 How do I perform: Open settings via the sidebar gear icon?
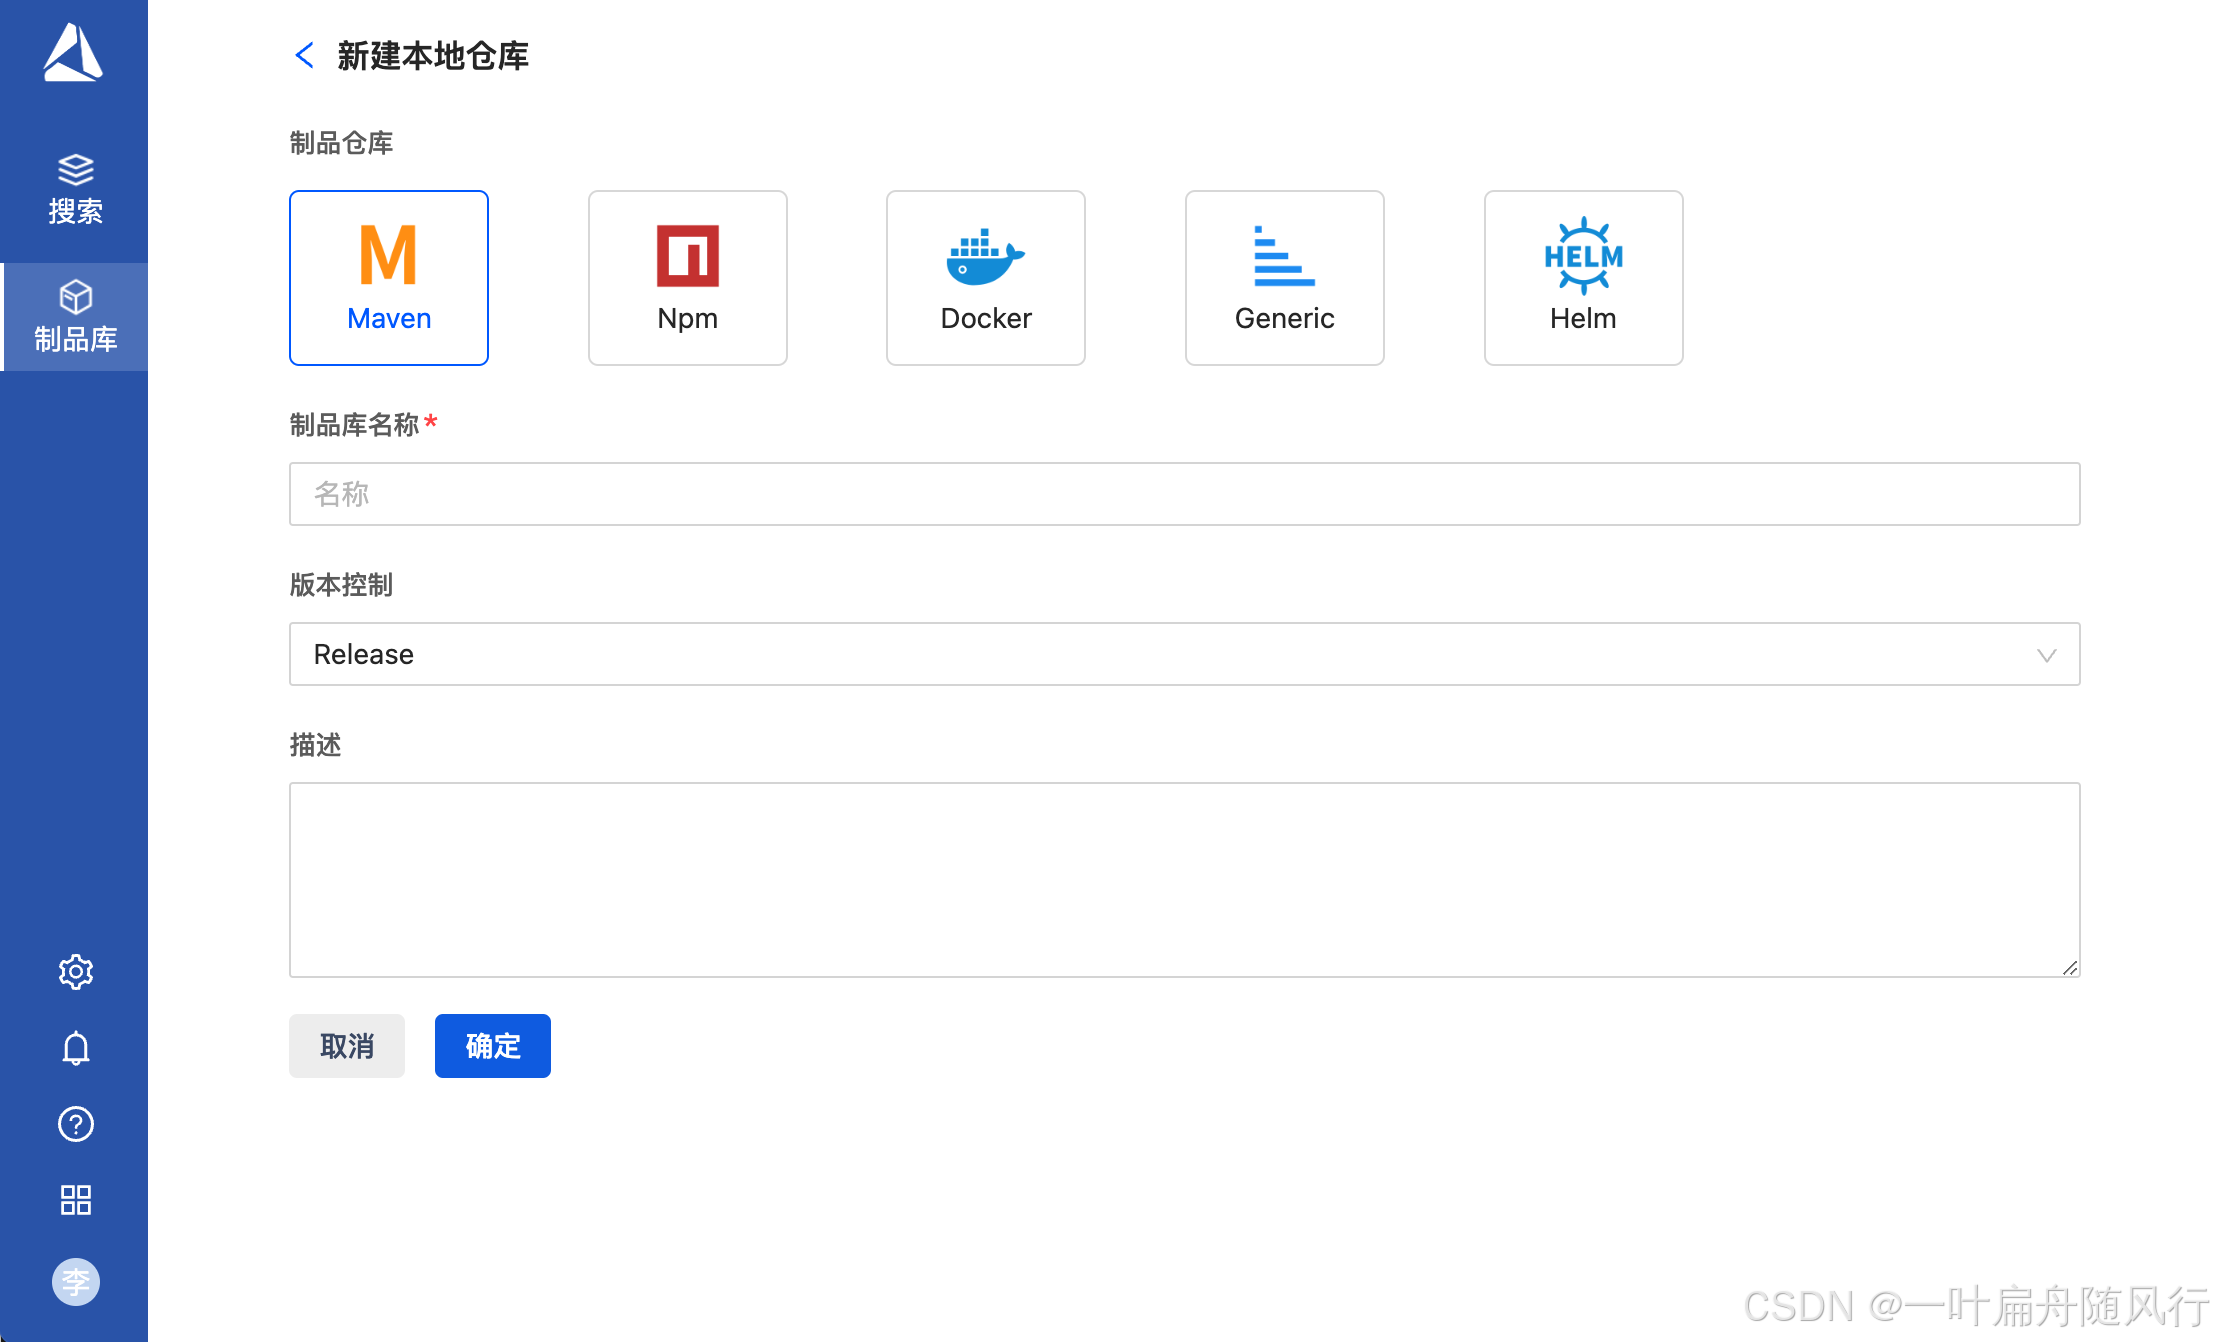76,972
